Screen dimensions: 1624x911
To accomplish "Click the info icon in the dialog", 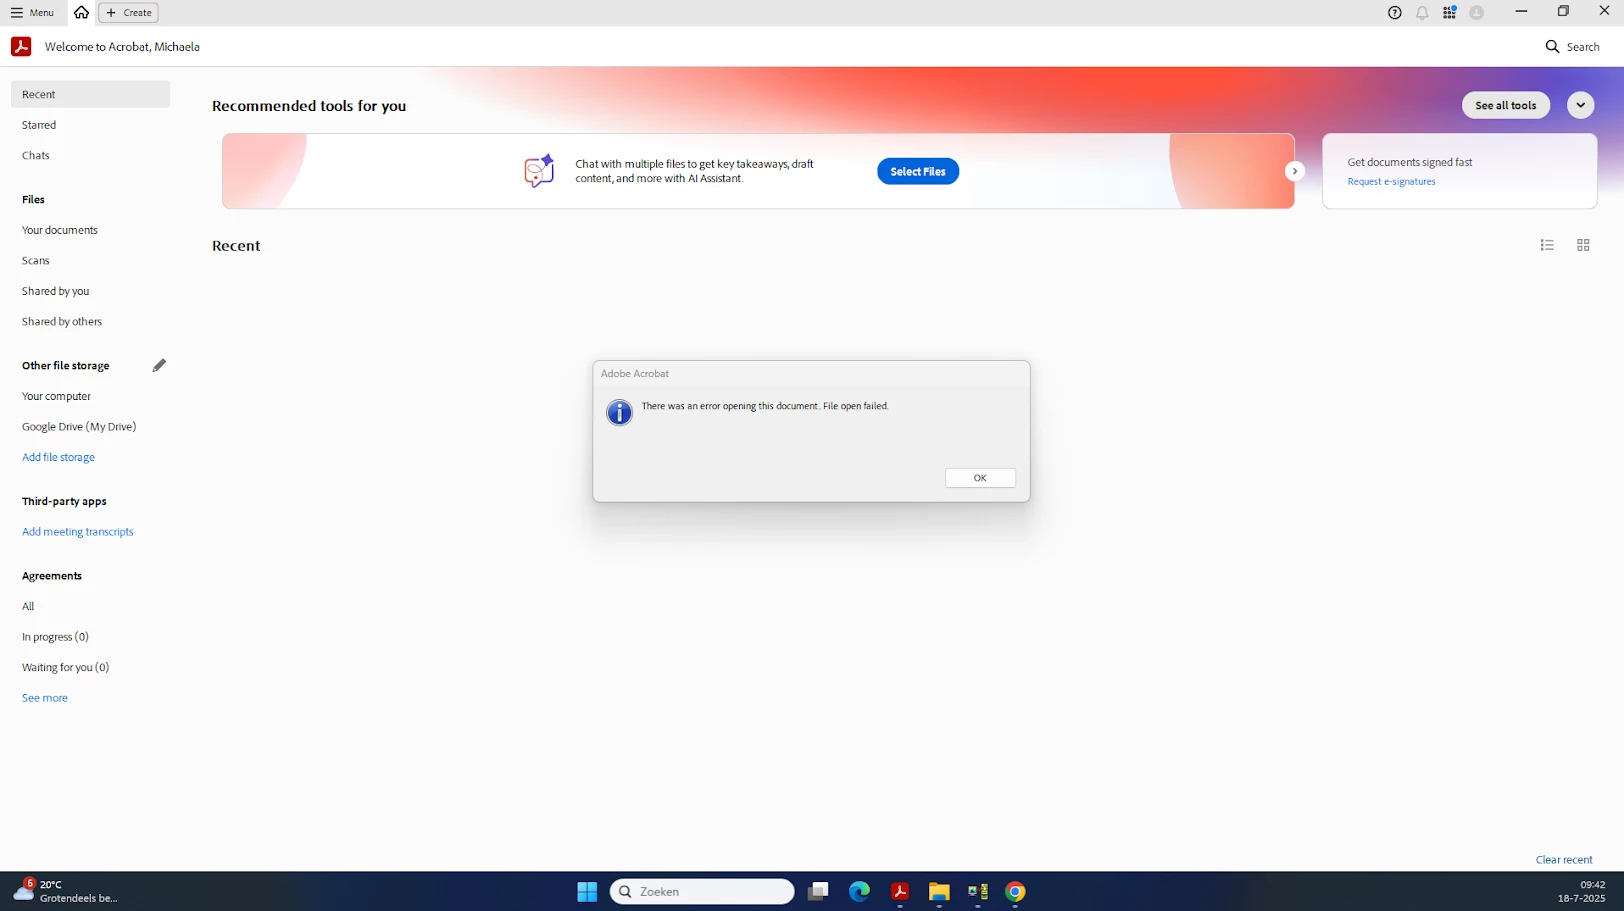I will click(x=619, y=412).
